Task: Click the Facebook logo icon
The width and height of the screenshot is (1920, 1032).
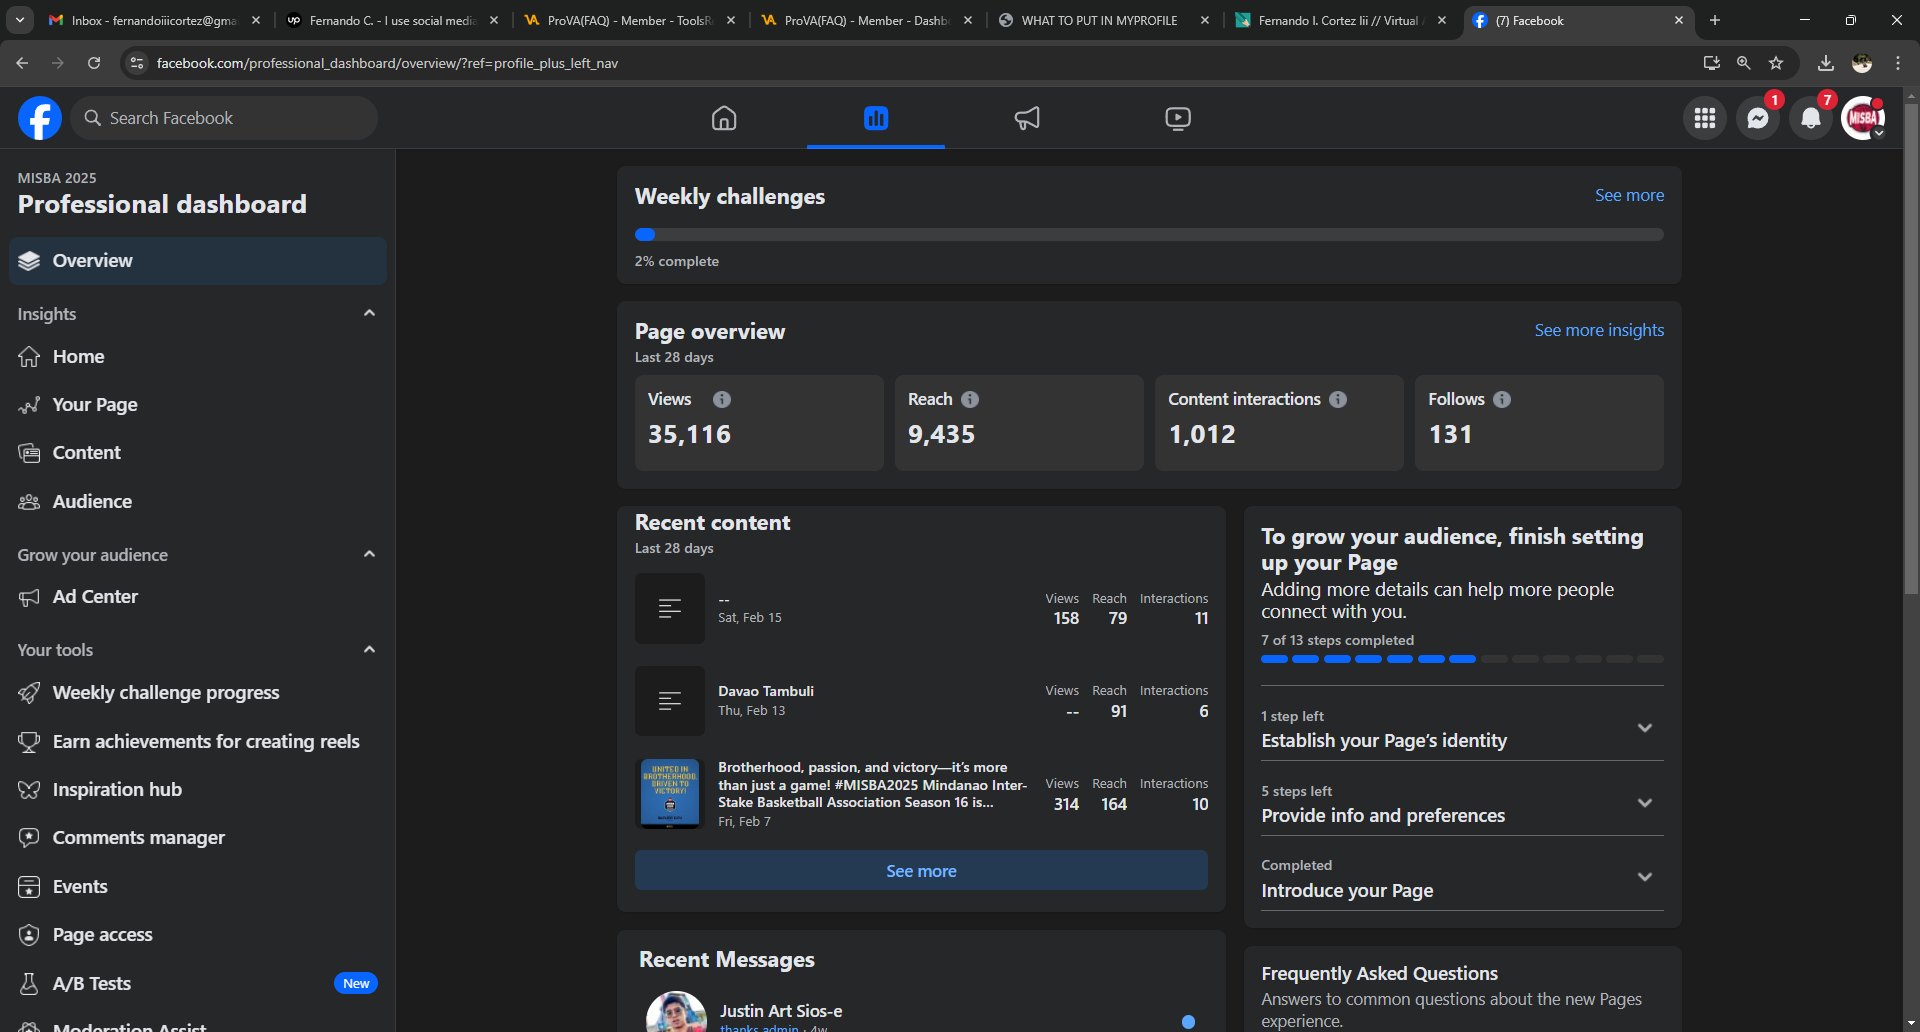Action: coord(40,118)
